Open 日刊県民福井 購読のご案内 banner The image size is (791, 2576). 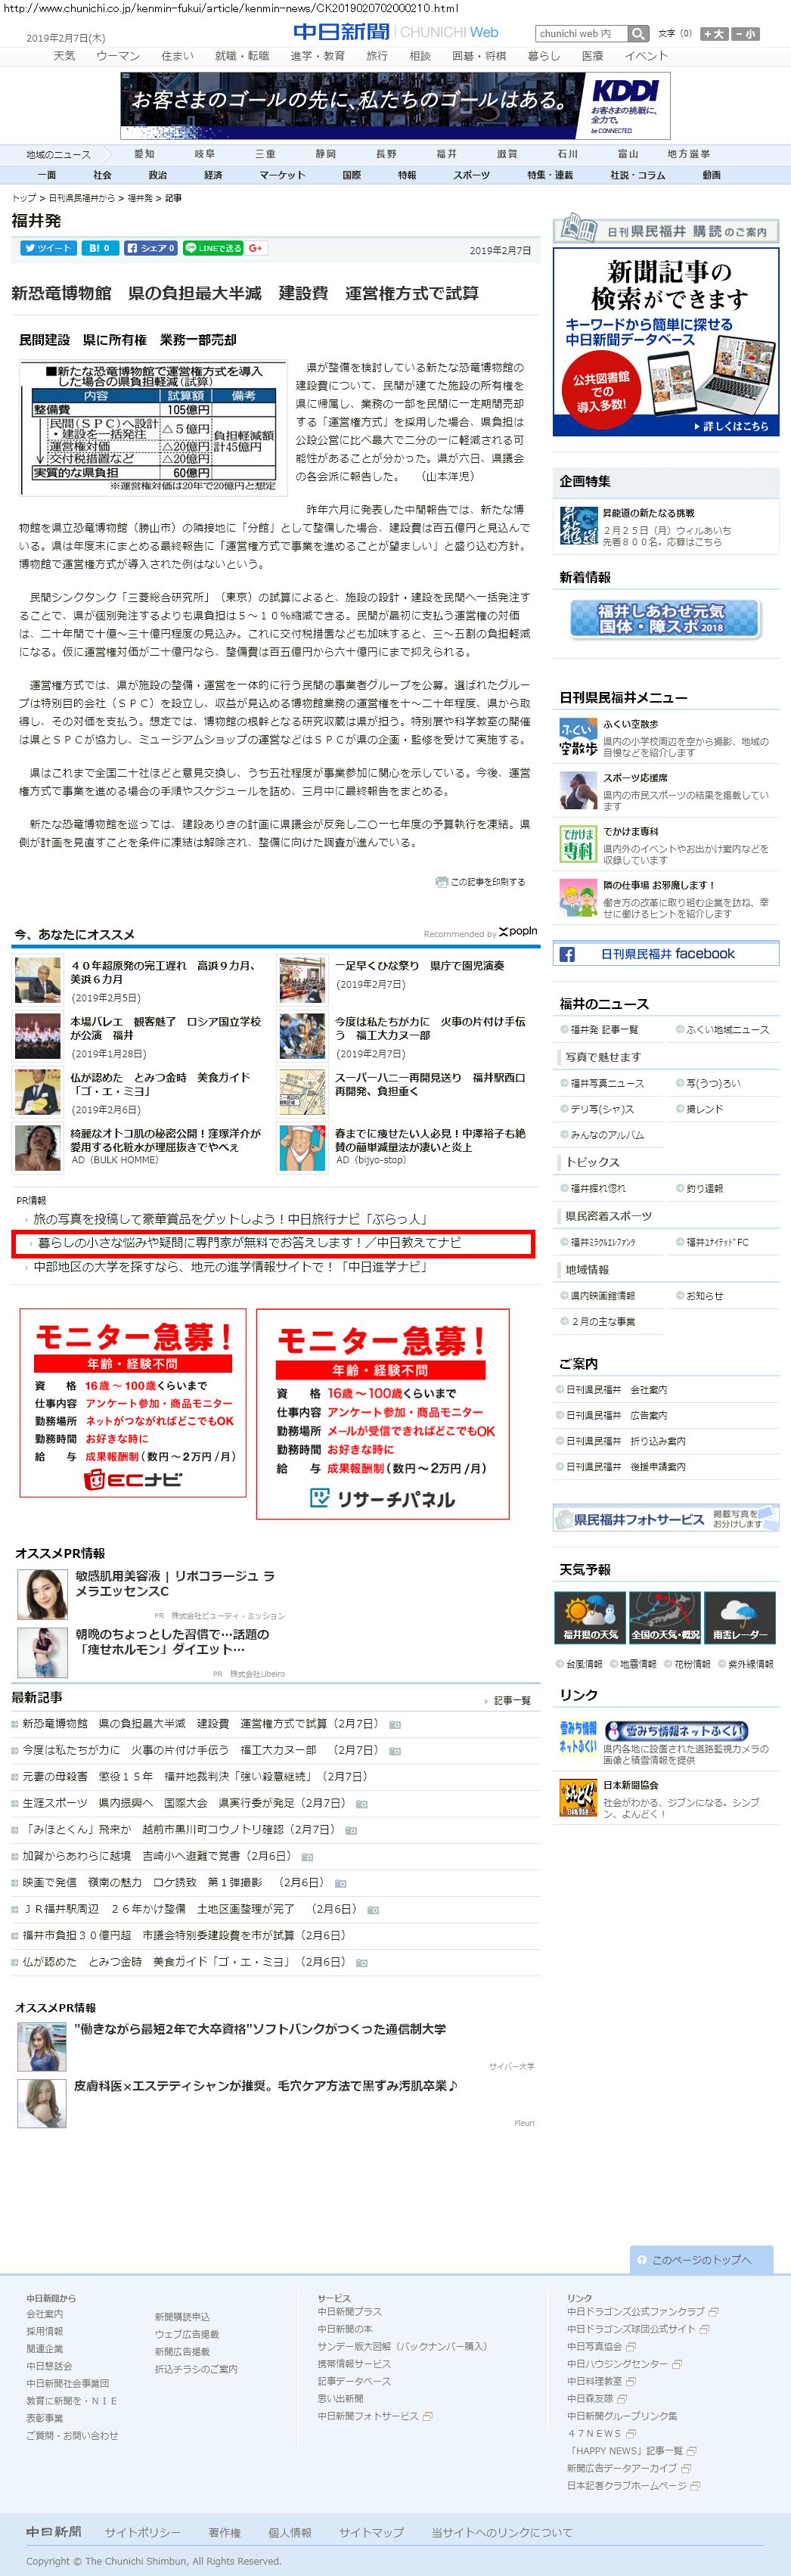[x=666, y=229]
